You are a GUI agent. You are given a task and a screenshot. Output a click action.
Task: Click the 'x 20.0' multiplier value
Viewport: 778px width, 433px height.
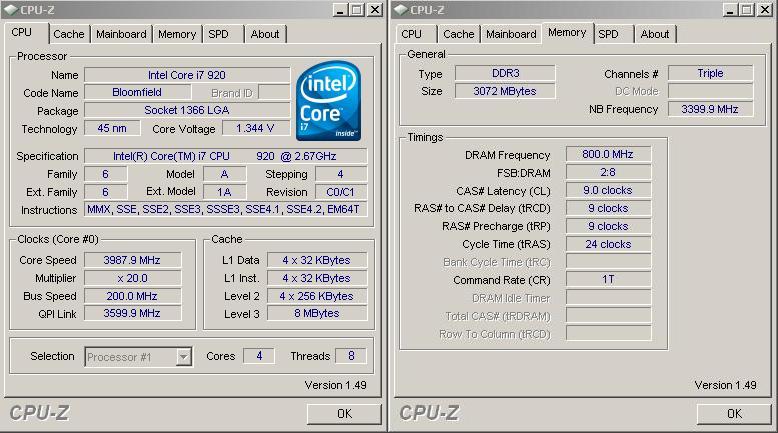[132, 278]
